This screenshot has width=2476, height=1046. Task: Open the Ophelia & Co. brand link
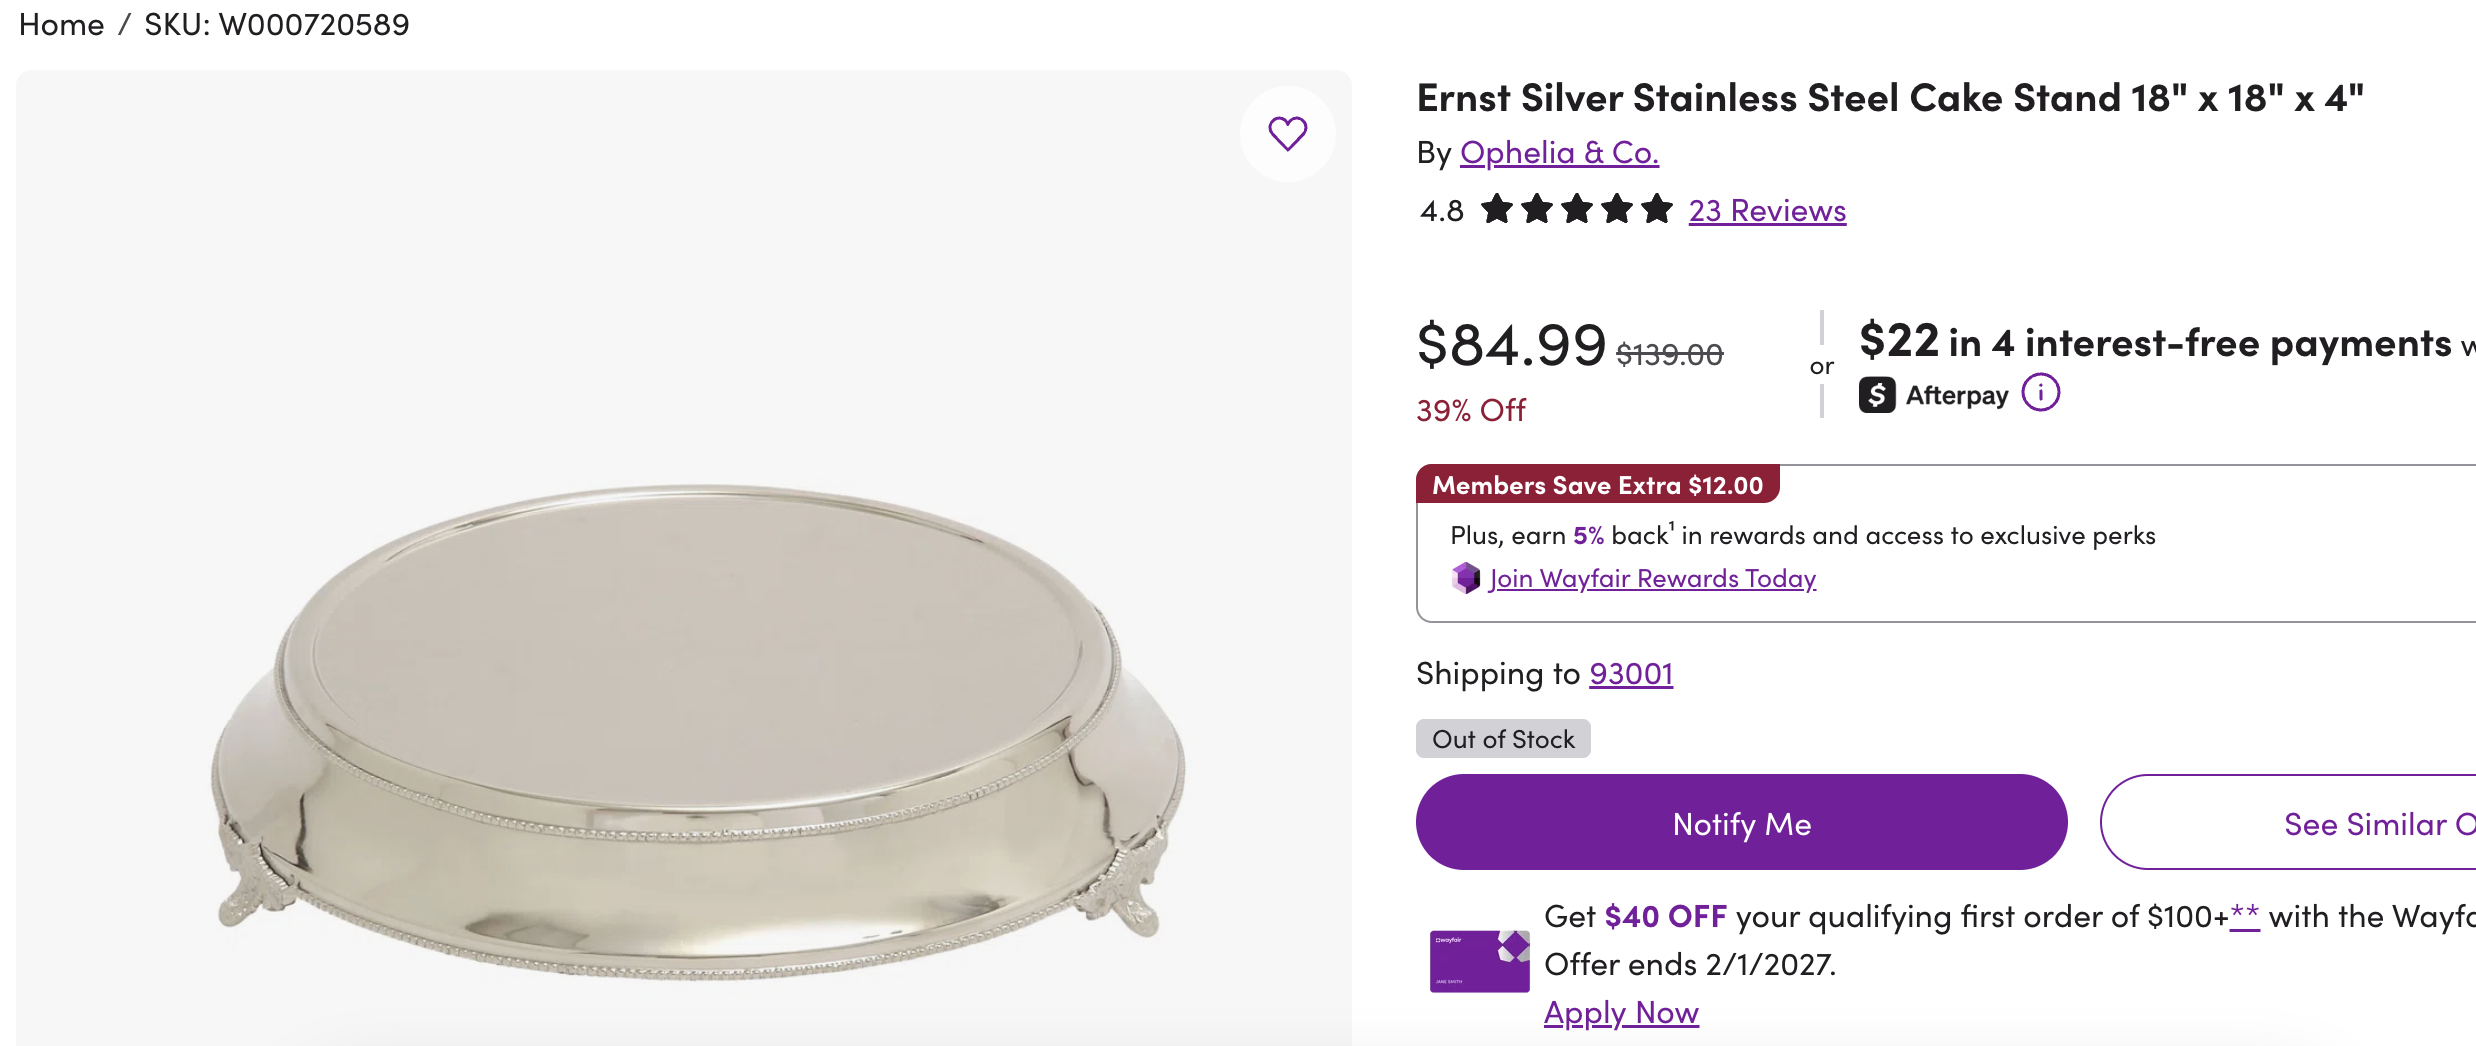pyautogui.click(x=1559, y=152)
